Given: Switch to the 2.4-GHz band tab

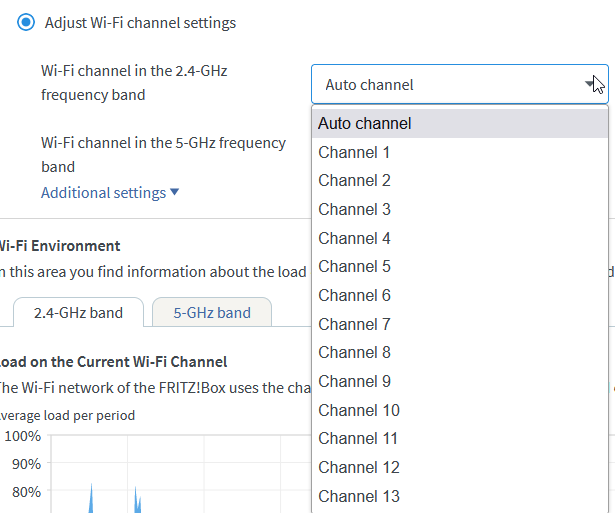Looking at the screenshot, I should point(78,313).
